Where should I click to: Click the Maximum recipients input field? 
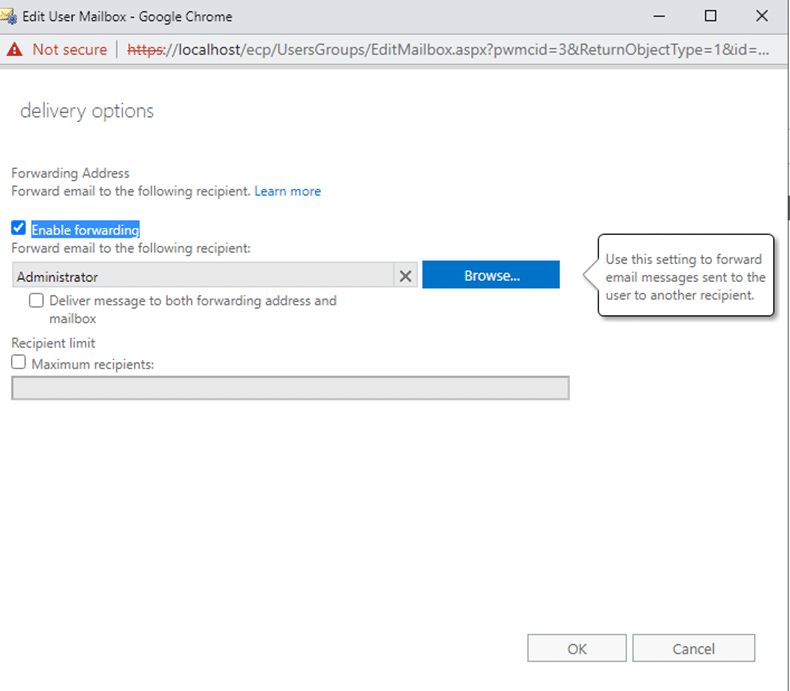(x=291, y=388)
